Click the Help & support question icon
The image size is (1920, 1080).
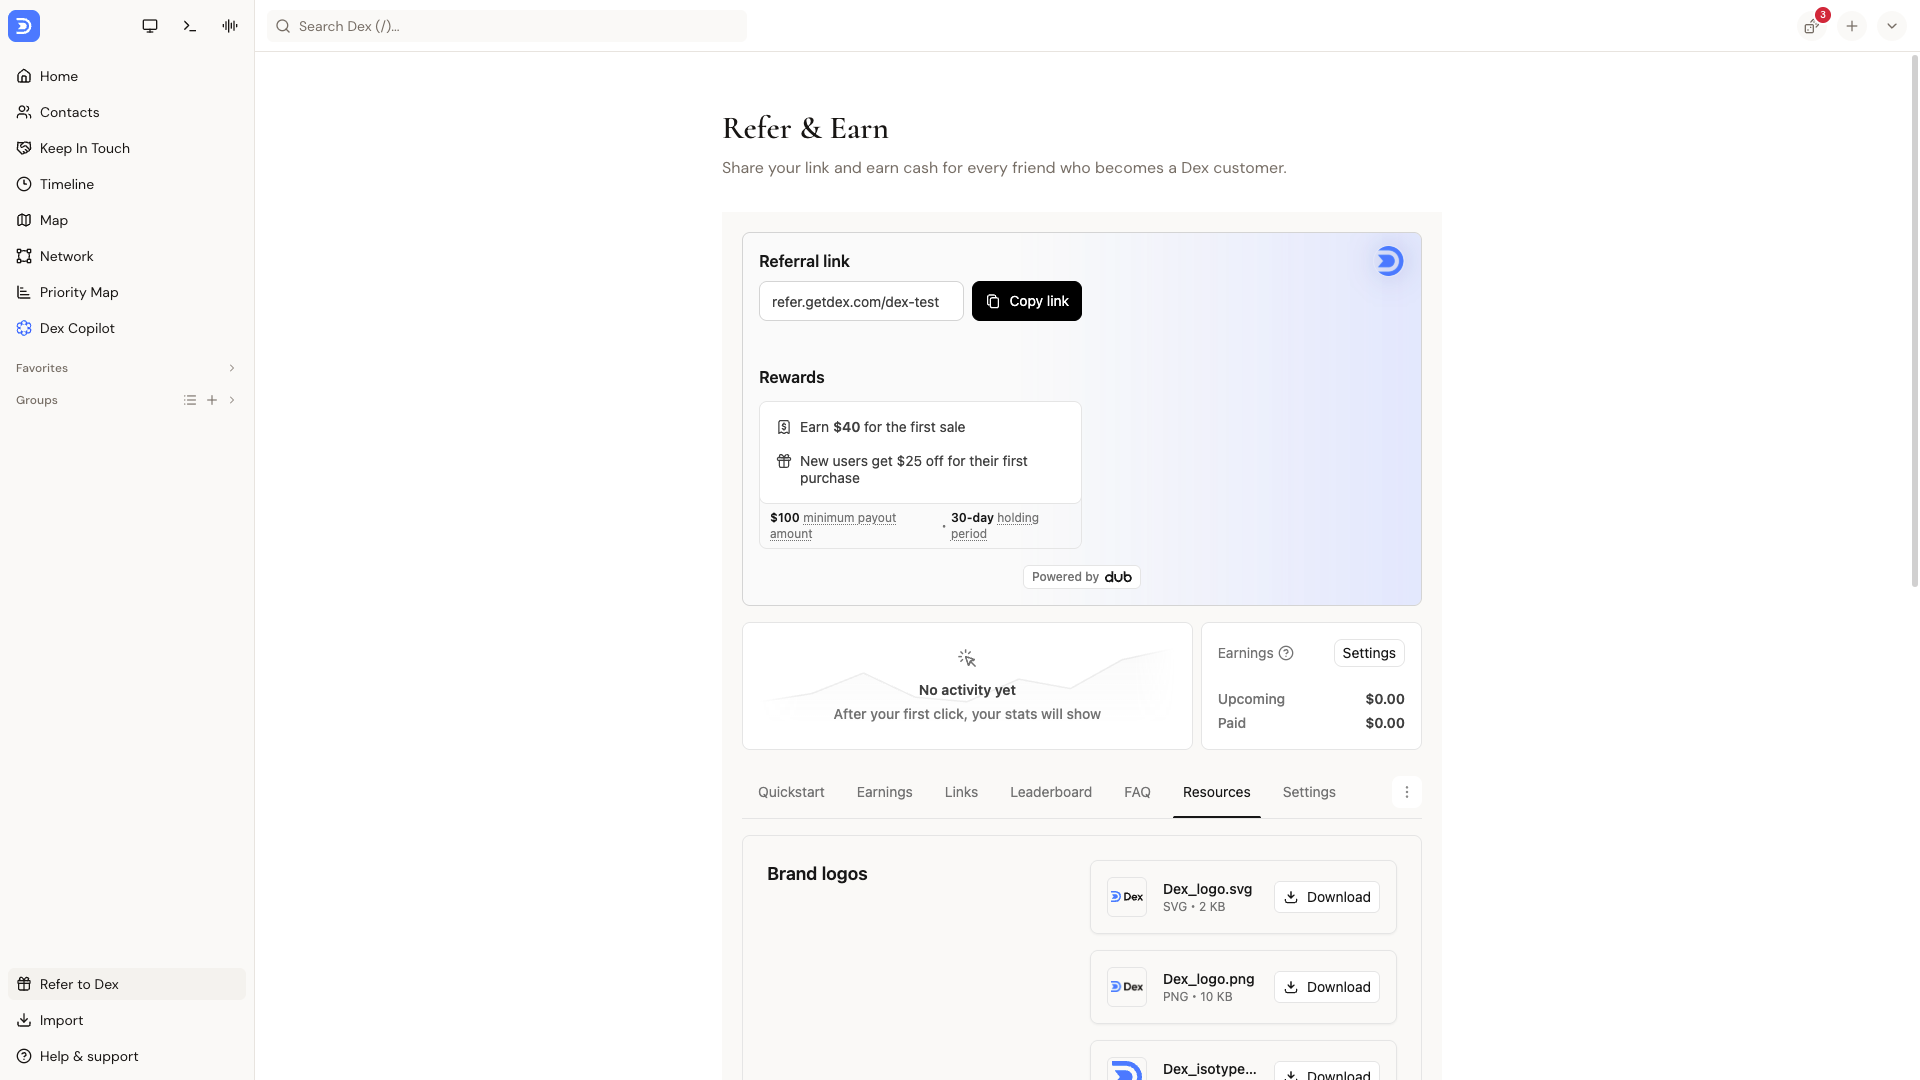pyautogui.click(x=24, y=1056)
